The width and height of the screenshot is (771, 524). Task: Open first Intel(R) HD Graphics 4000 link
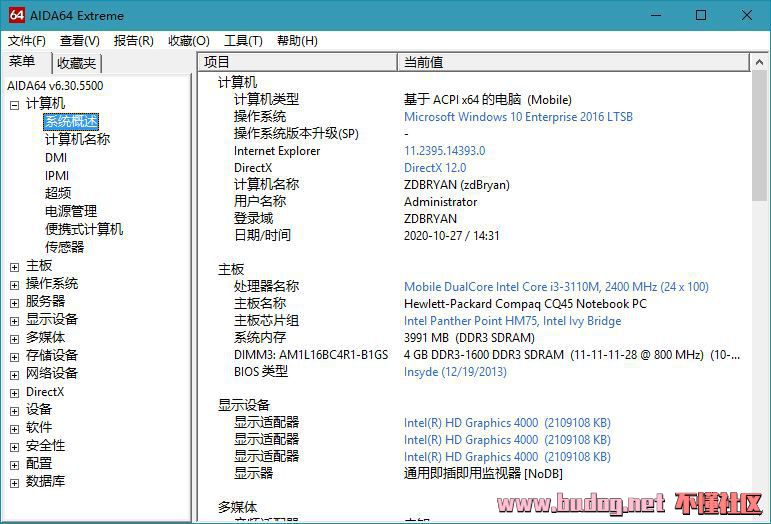click(x=507, y=423)
